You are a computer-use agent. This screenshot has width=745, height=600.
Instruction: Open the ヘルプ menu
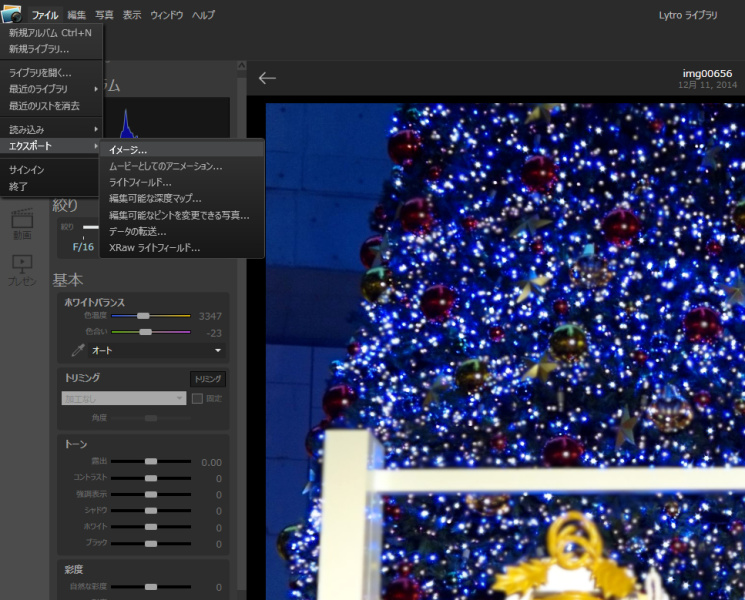[203, 15]
